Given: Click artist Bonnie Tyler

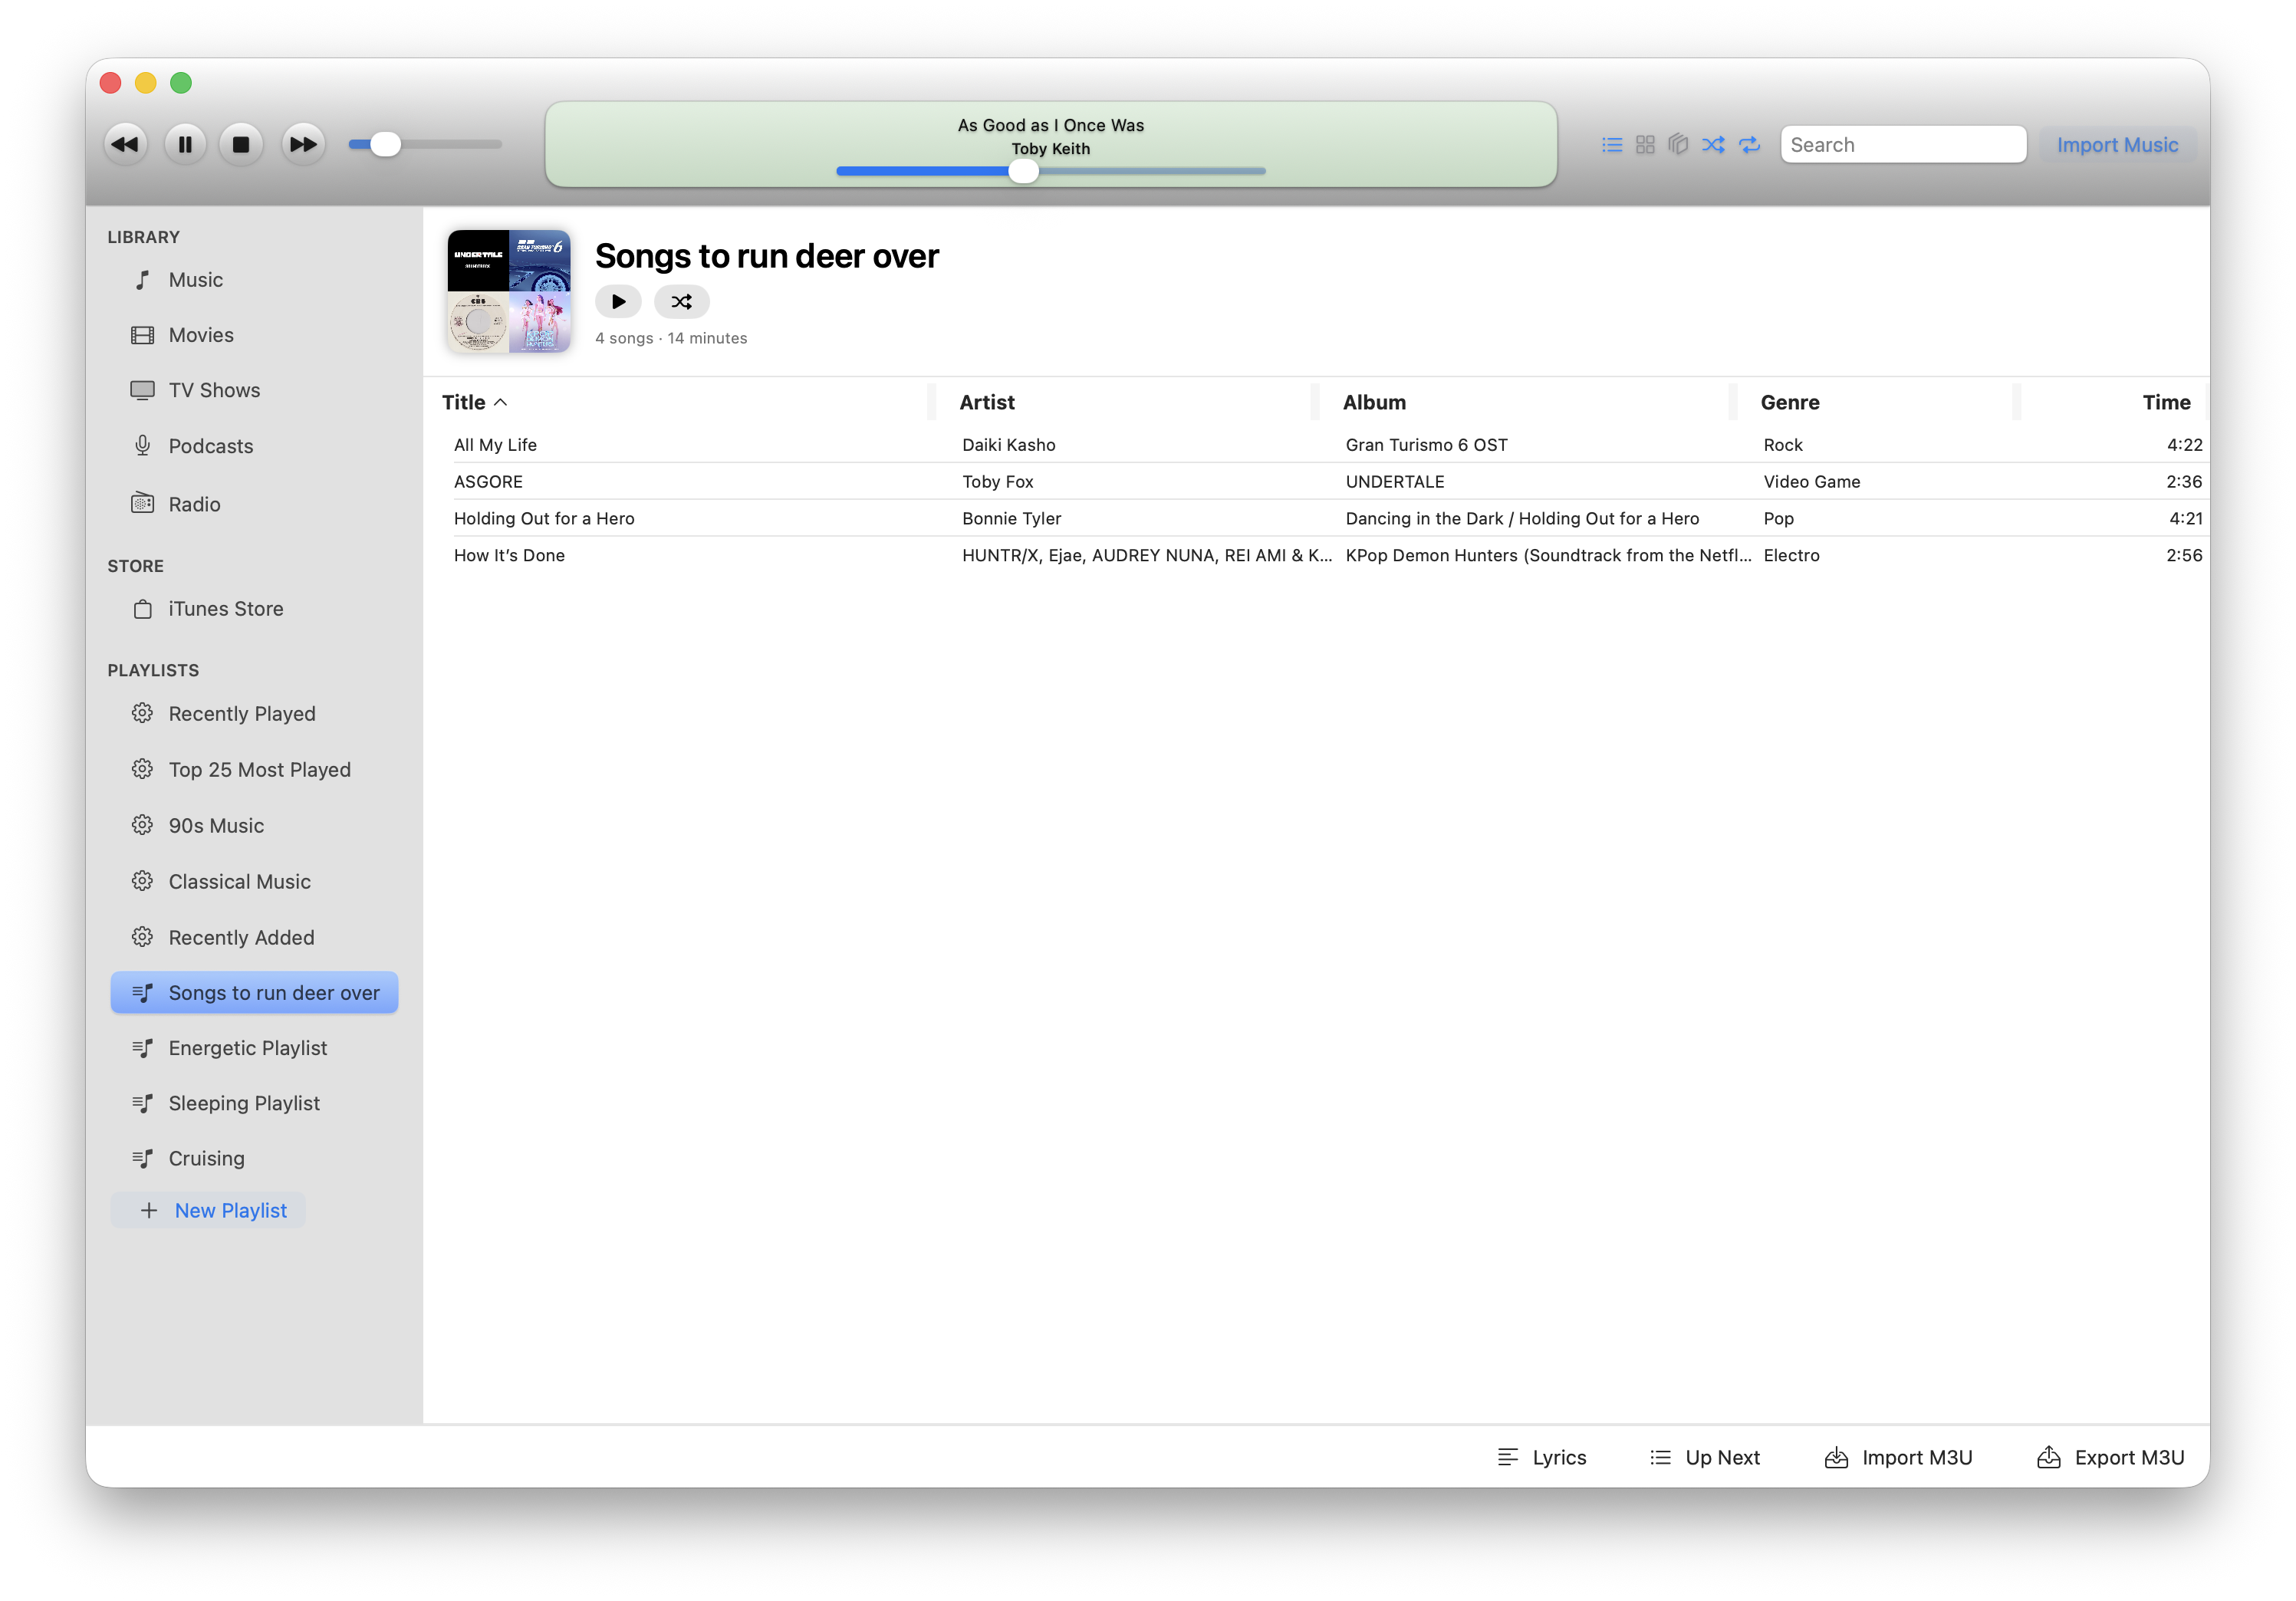Looking at the screenshot, I should pyautogui.click(x=1011, y=519).
